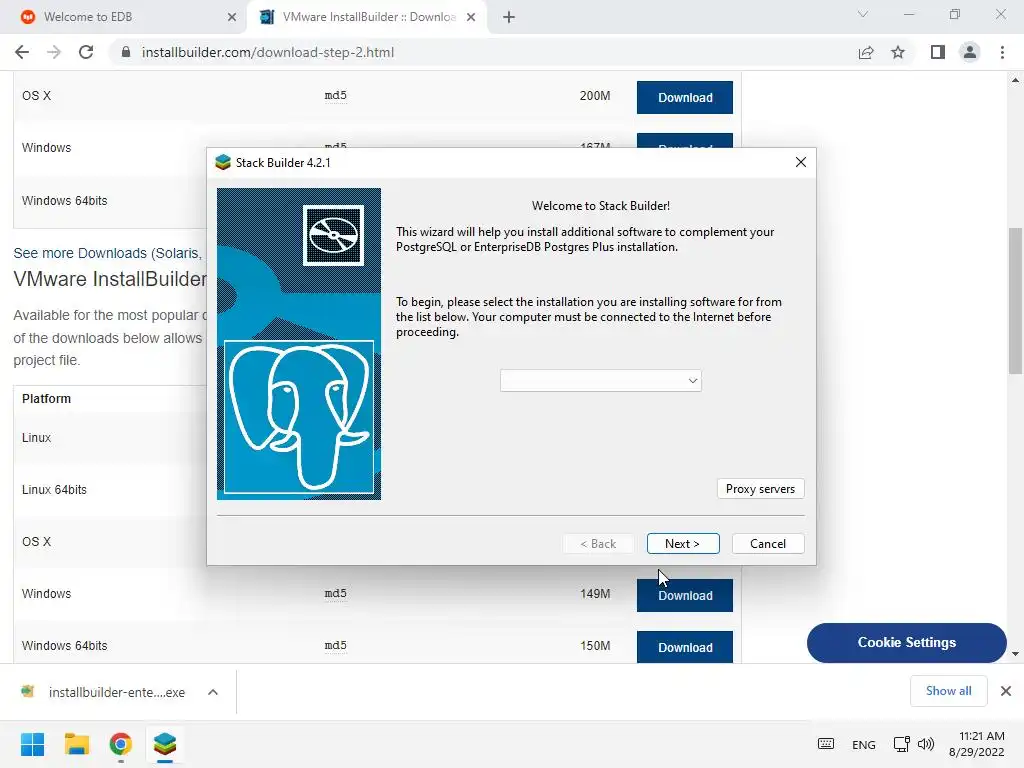Go forward in browser history

pyautogui.click(x=54, y=52)
